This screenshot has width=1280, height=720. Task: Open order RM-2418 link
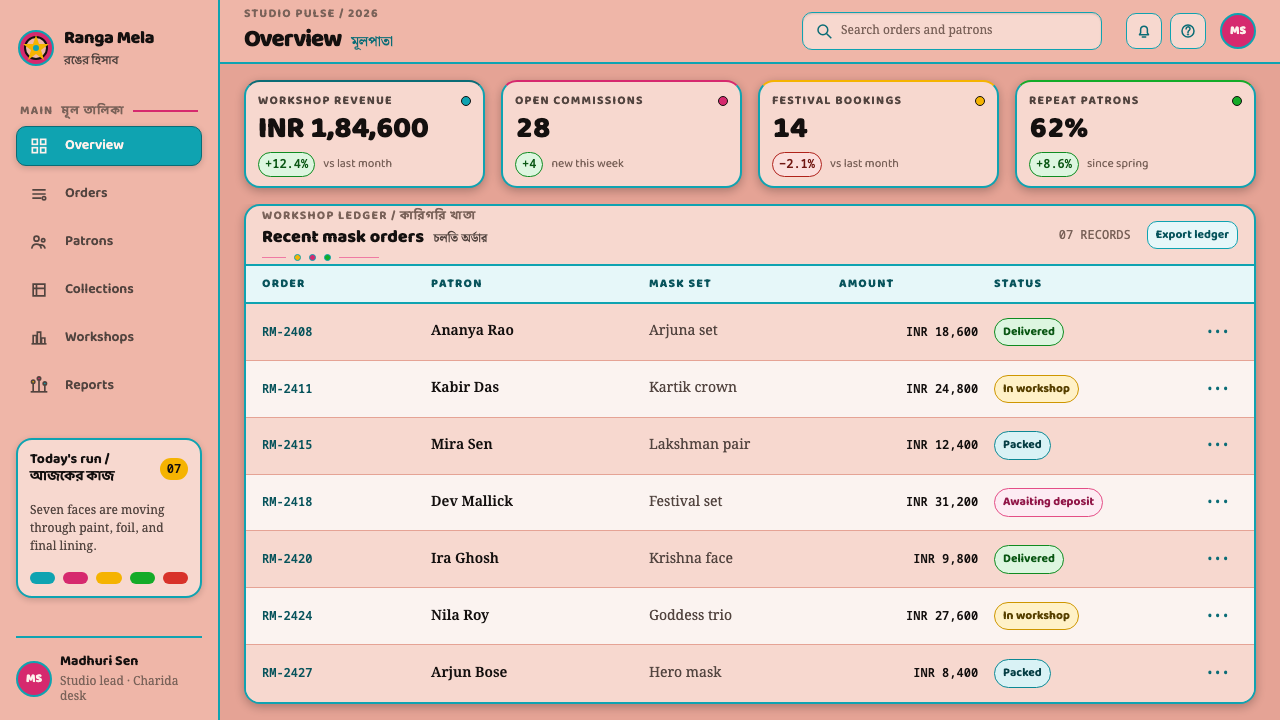287,502
